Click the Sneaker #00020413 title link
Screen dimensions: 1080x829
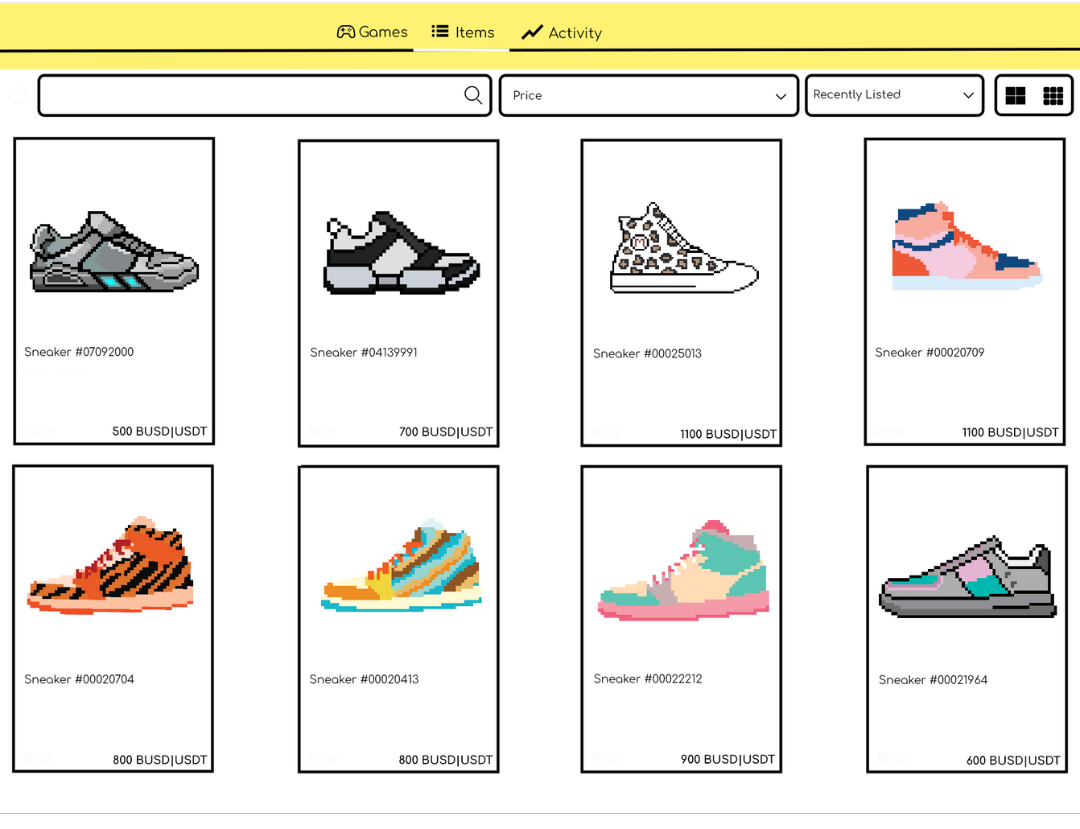point(364,679)
